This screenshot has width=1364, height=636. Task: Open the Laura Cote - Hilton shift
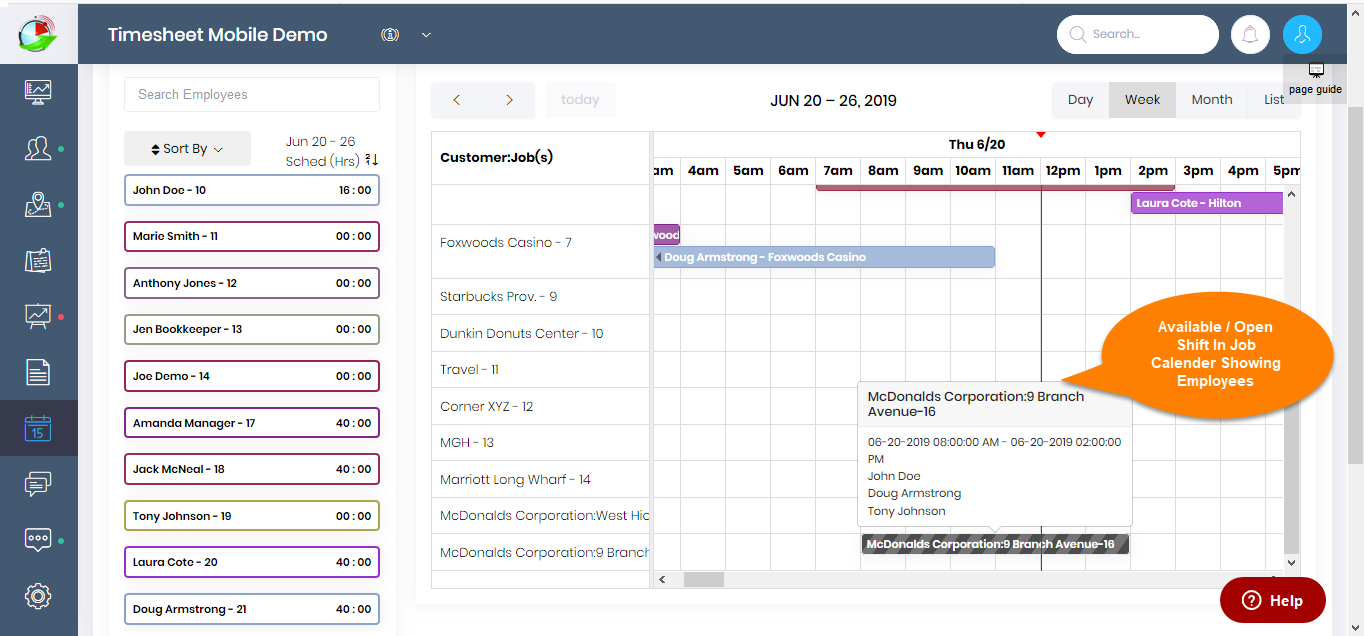click(1207, 203)
